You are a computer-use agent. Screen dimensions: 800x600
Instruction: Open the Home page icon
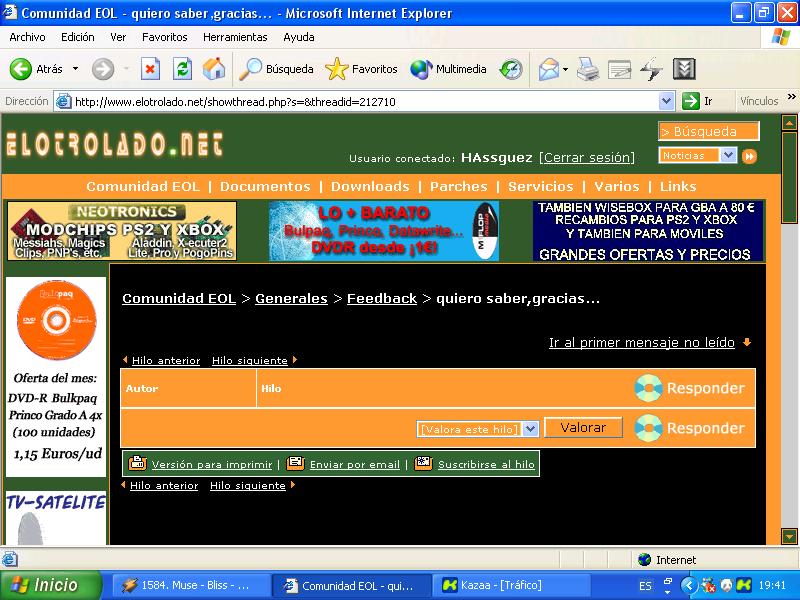tap(214, 69)
